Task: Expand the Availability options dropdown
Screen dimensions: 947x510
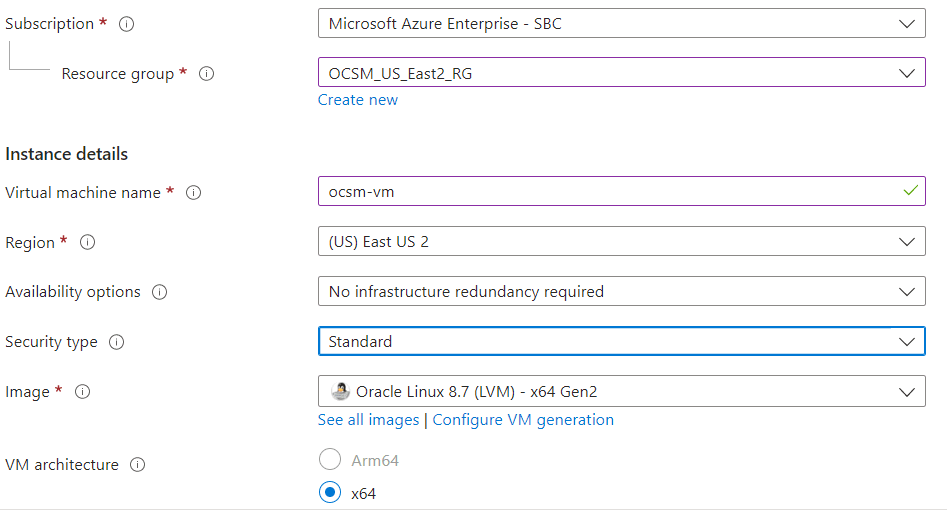Action: click(x=621, y=292)
